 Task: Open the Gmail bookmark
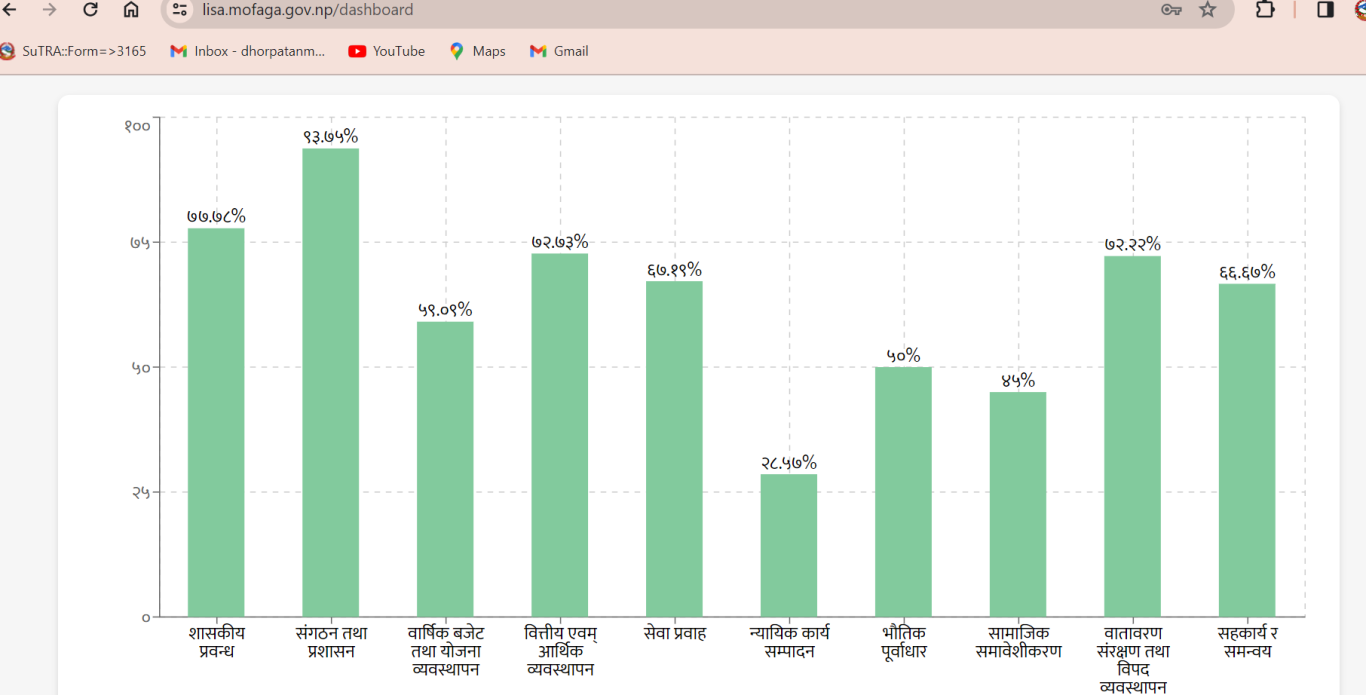[559, 51]
